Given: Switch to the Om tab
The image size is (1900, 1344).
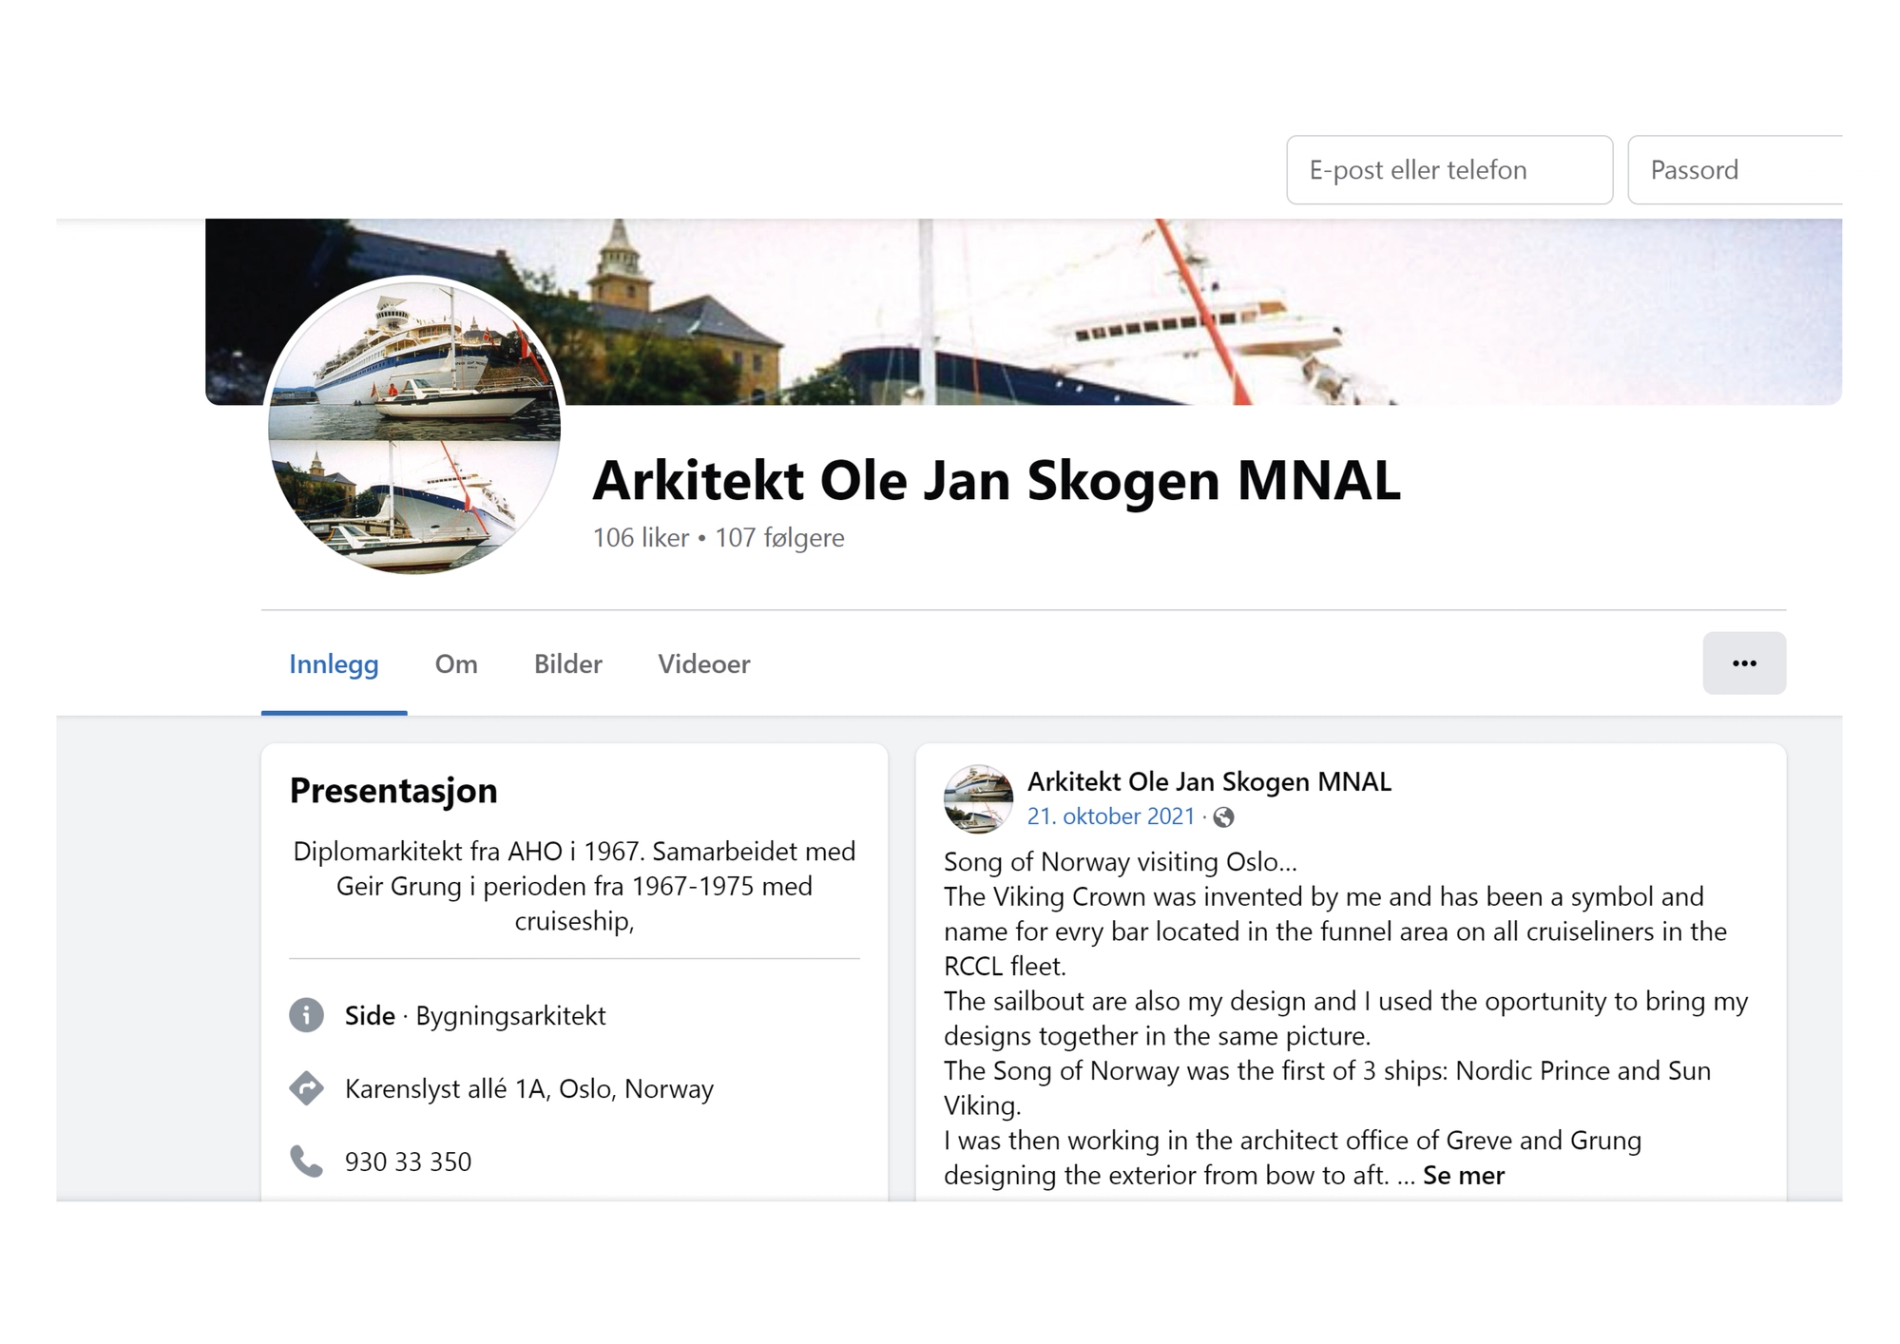Looking at the screenshot, I should pos(456,664).
